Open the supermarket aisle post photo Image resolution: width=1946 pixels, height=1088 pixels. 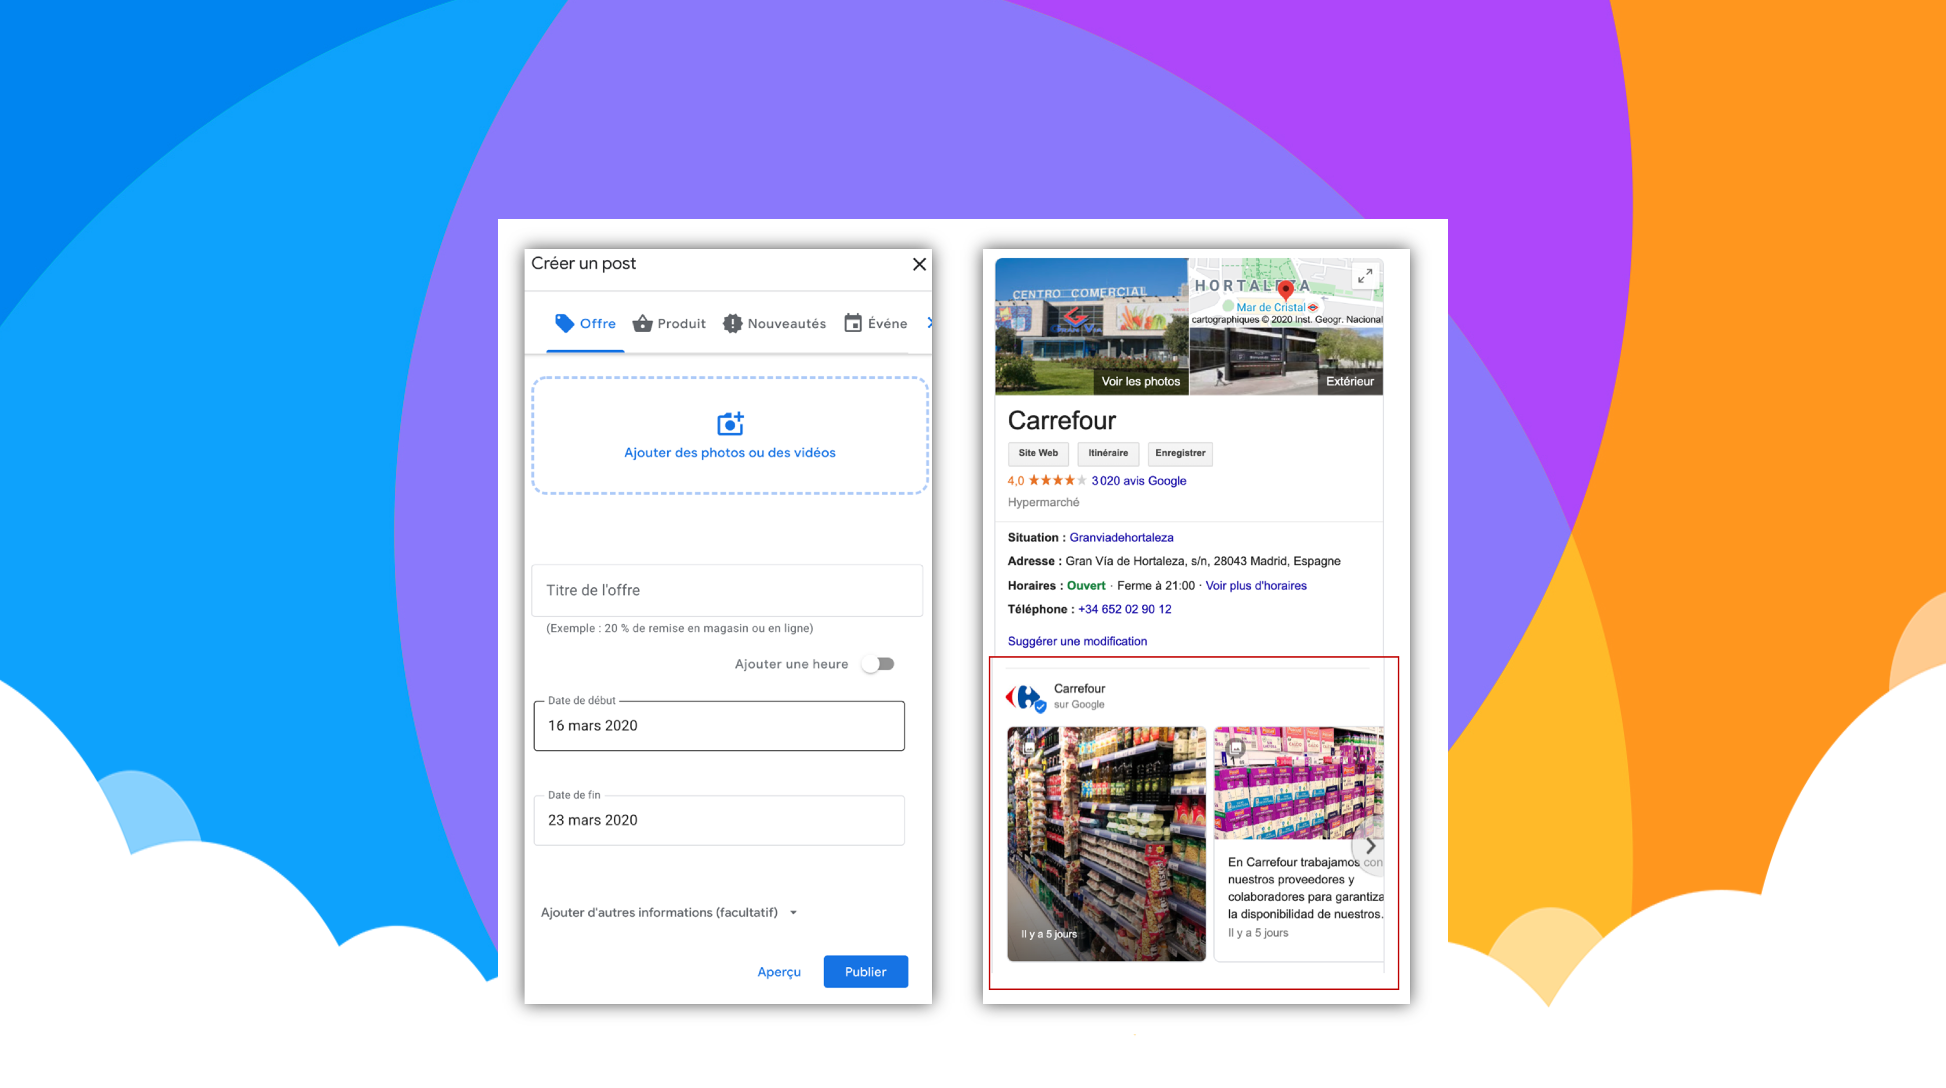1106,844
